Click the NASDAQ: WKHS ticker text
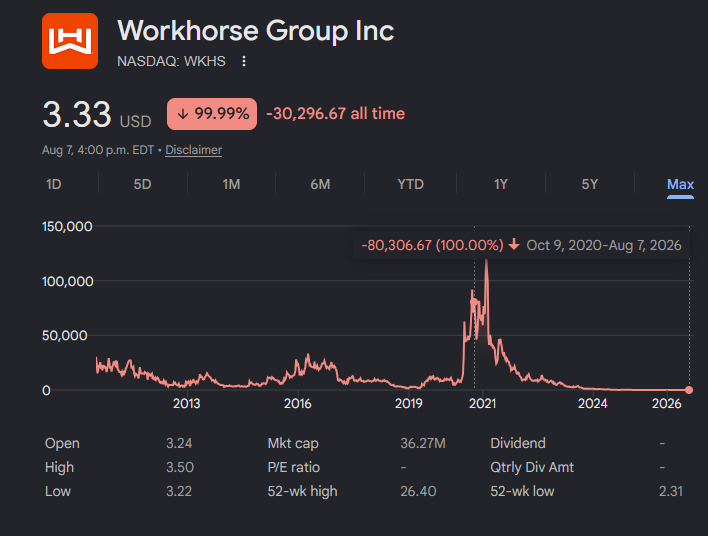The image size is (708, 536). pos(171,61)
